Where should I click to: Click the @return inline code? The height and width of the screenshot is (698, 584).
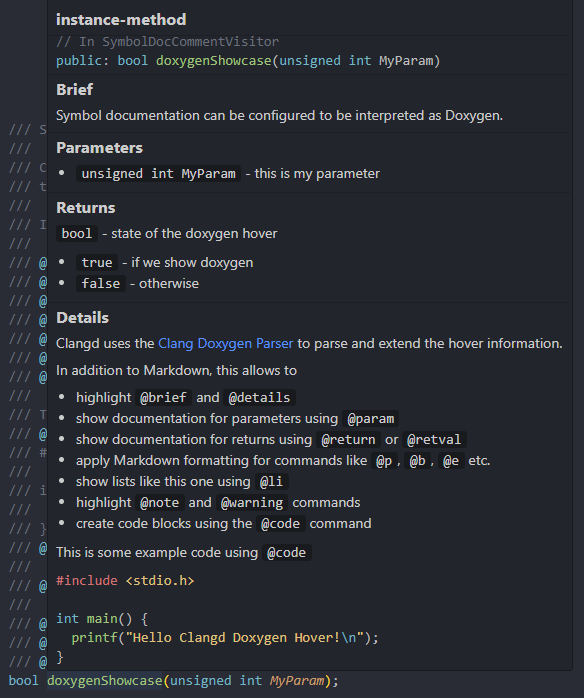click(348, 439)
